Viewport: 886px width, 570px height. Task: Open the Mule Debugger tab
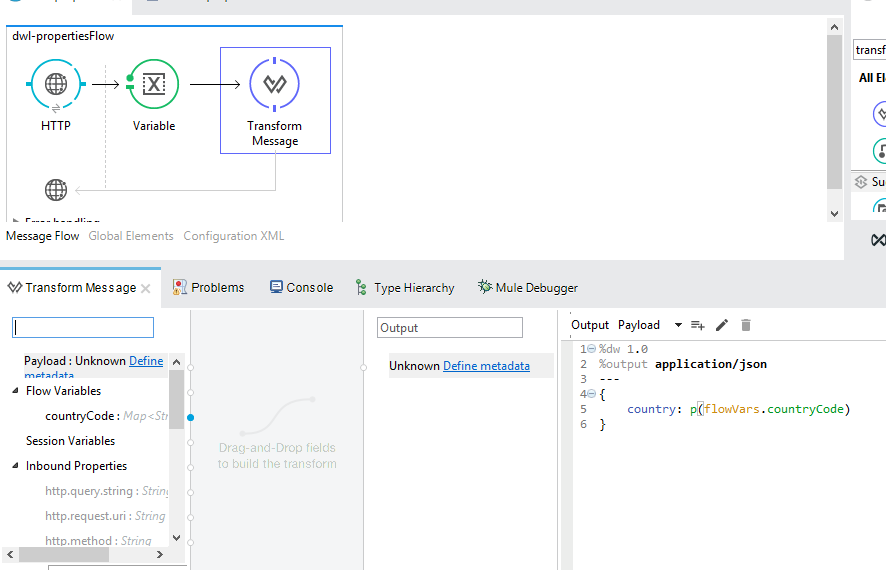point(527,288)
